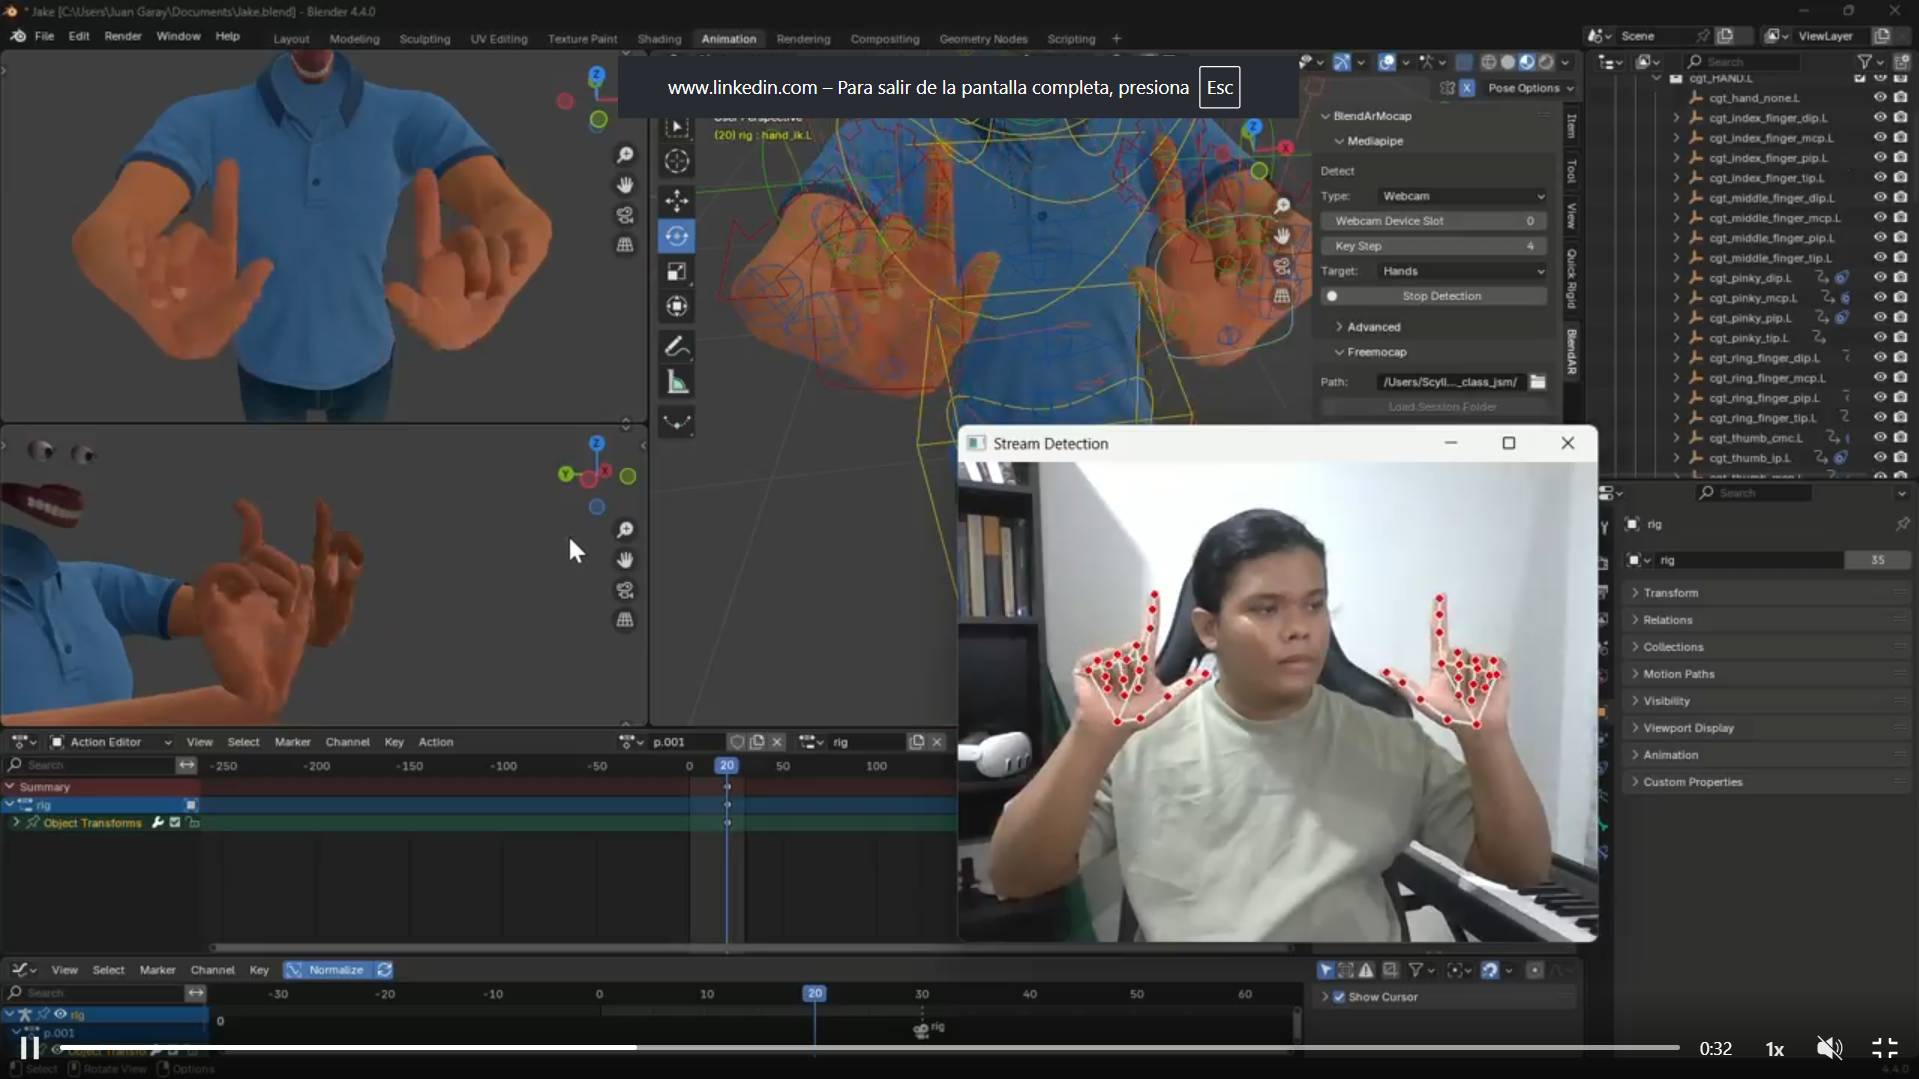Screen dimensions: 1919x1079
Task: Click the Blender logo menu icon
Action: (18, 36)
